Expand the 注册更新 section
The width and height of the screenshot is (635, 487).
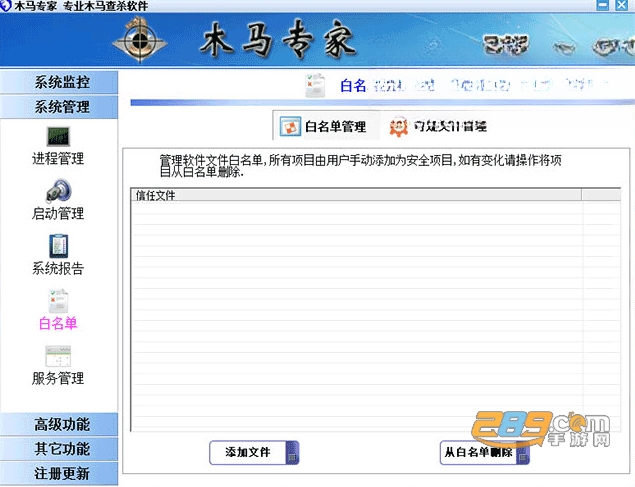59,473
